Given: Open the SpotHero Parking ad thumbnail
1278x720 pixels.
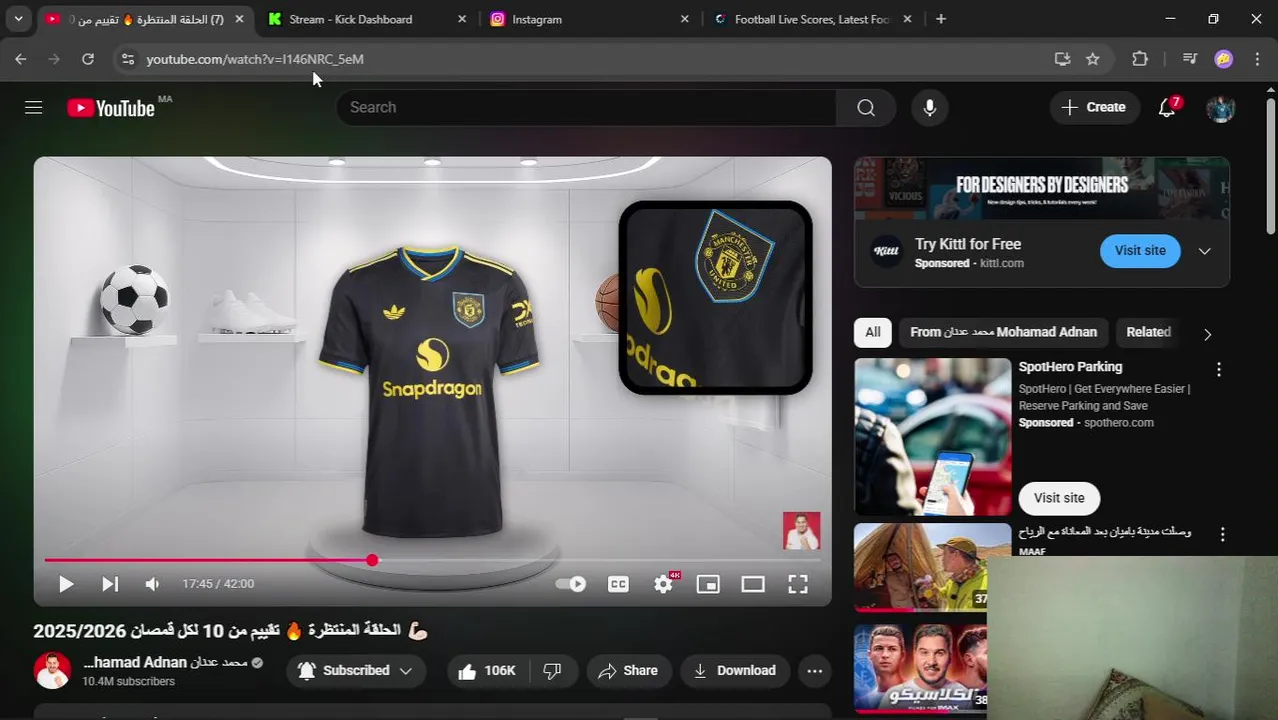Looking at the screenshot, I should [x=933, y=437].
